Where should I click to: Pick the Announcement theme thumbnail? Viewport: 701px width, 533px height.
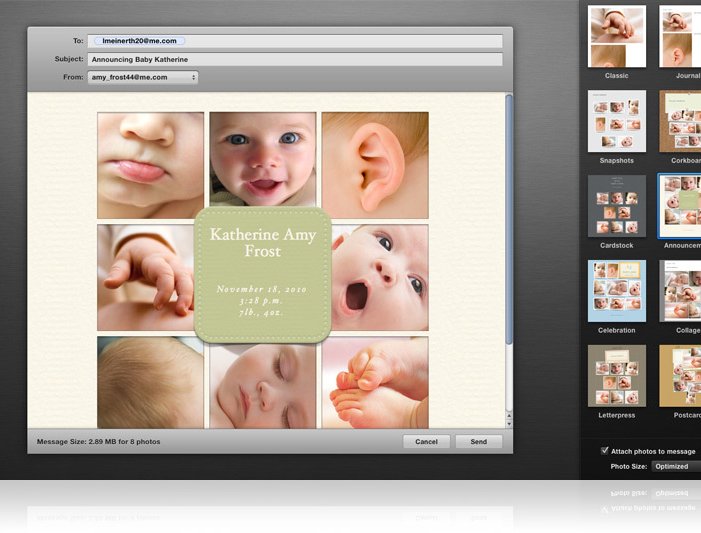[x=680, y=206]
